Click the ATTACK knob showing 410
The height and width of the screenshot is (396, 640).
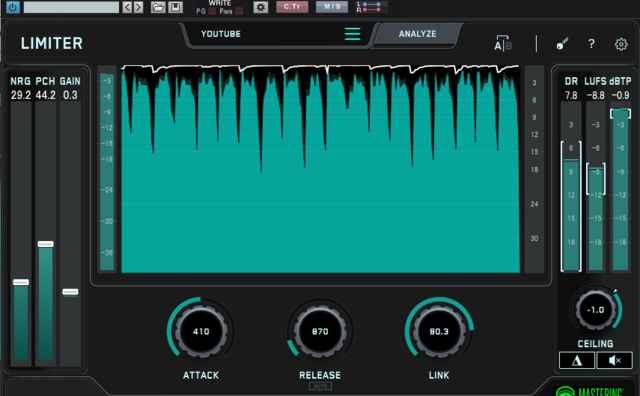[x=201, y=331]
